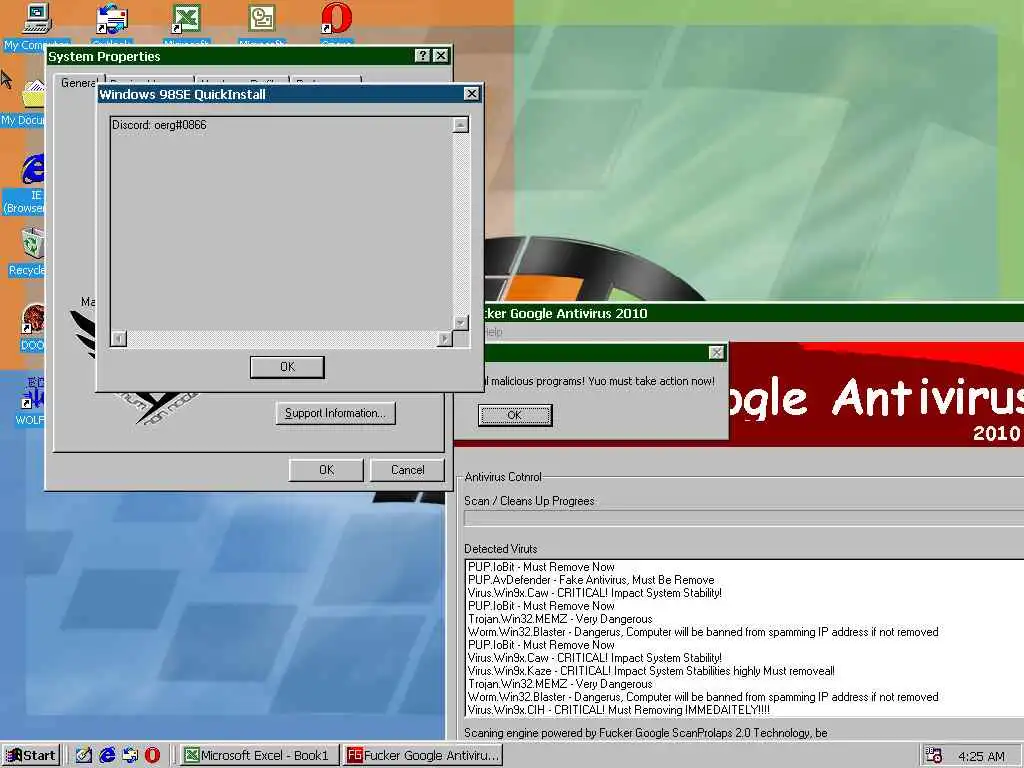Select the General tab in System Properties
Image resolution: width=1024 pixels, height=768 pixels.
tap(78, 83)
